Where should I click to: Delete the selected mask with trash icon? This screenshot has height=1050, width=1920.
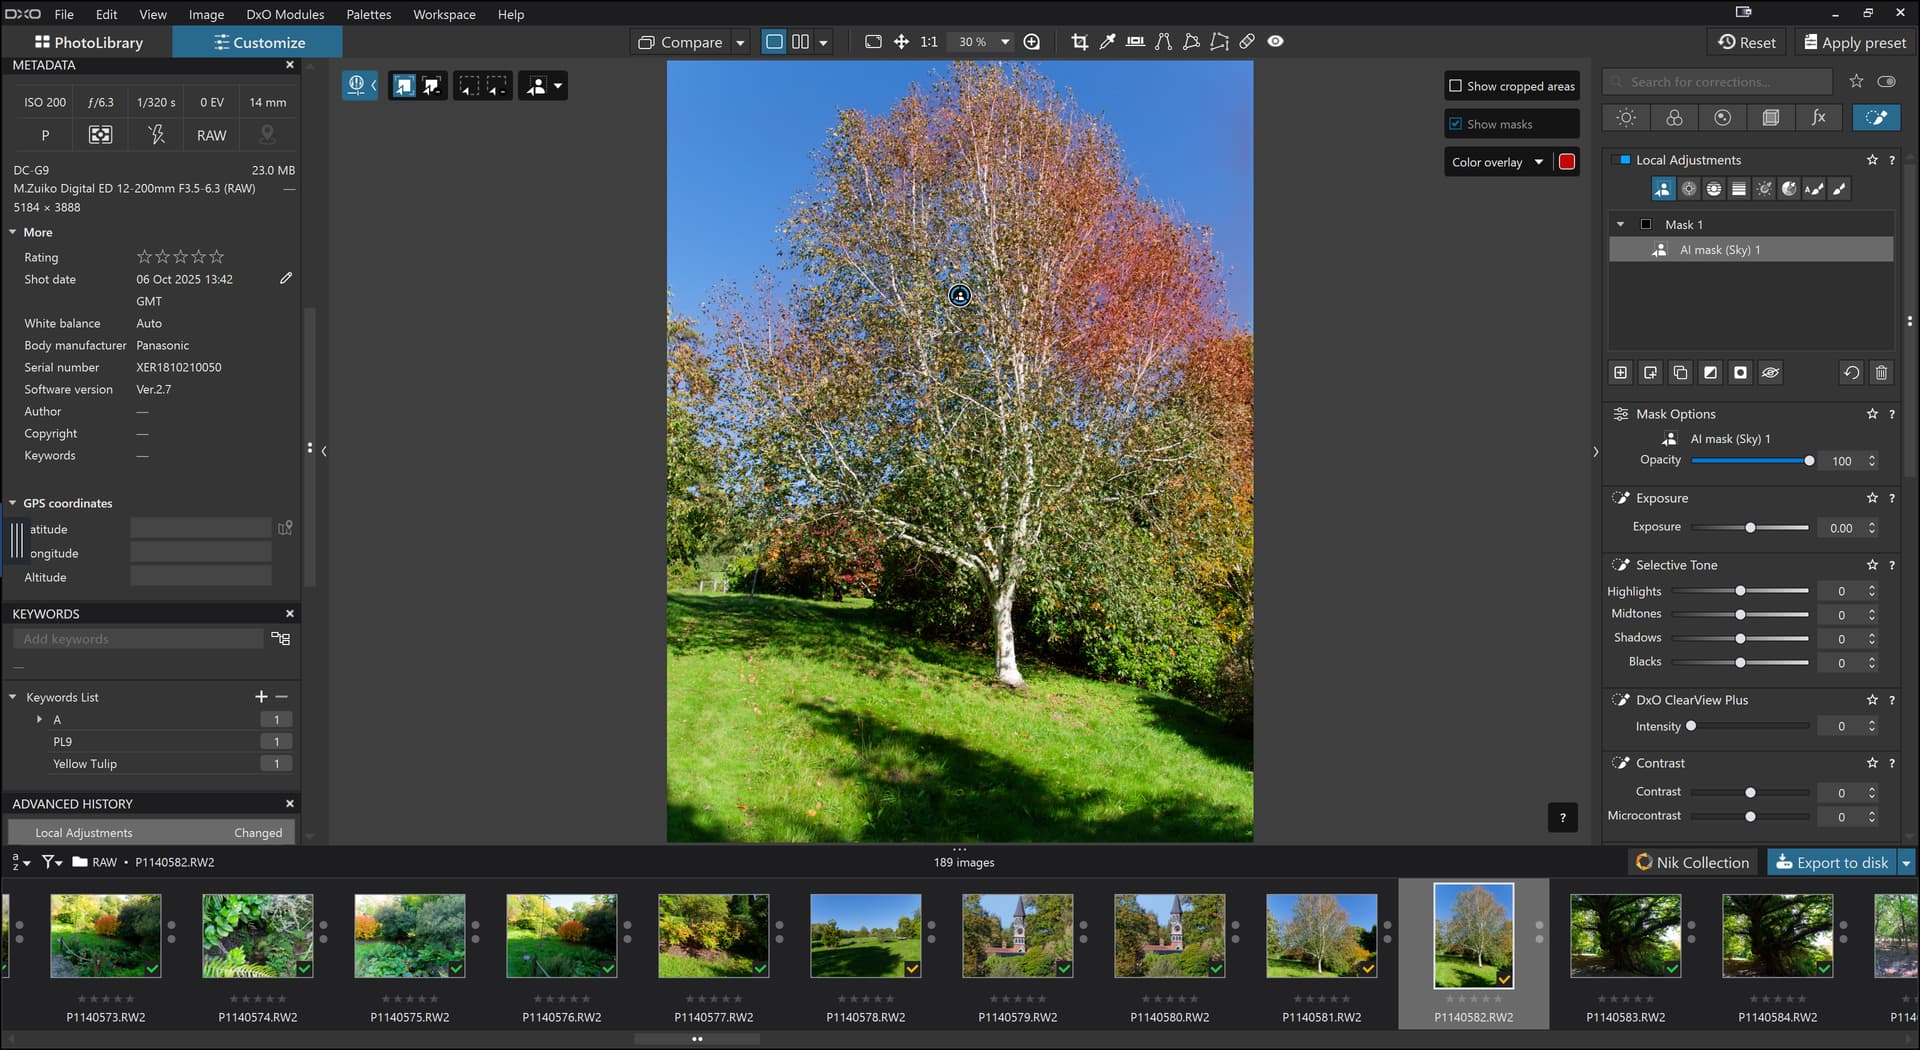pos(1881,373)
